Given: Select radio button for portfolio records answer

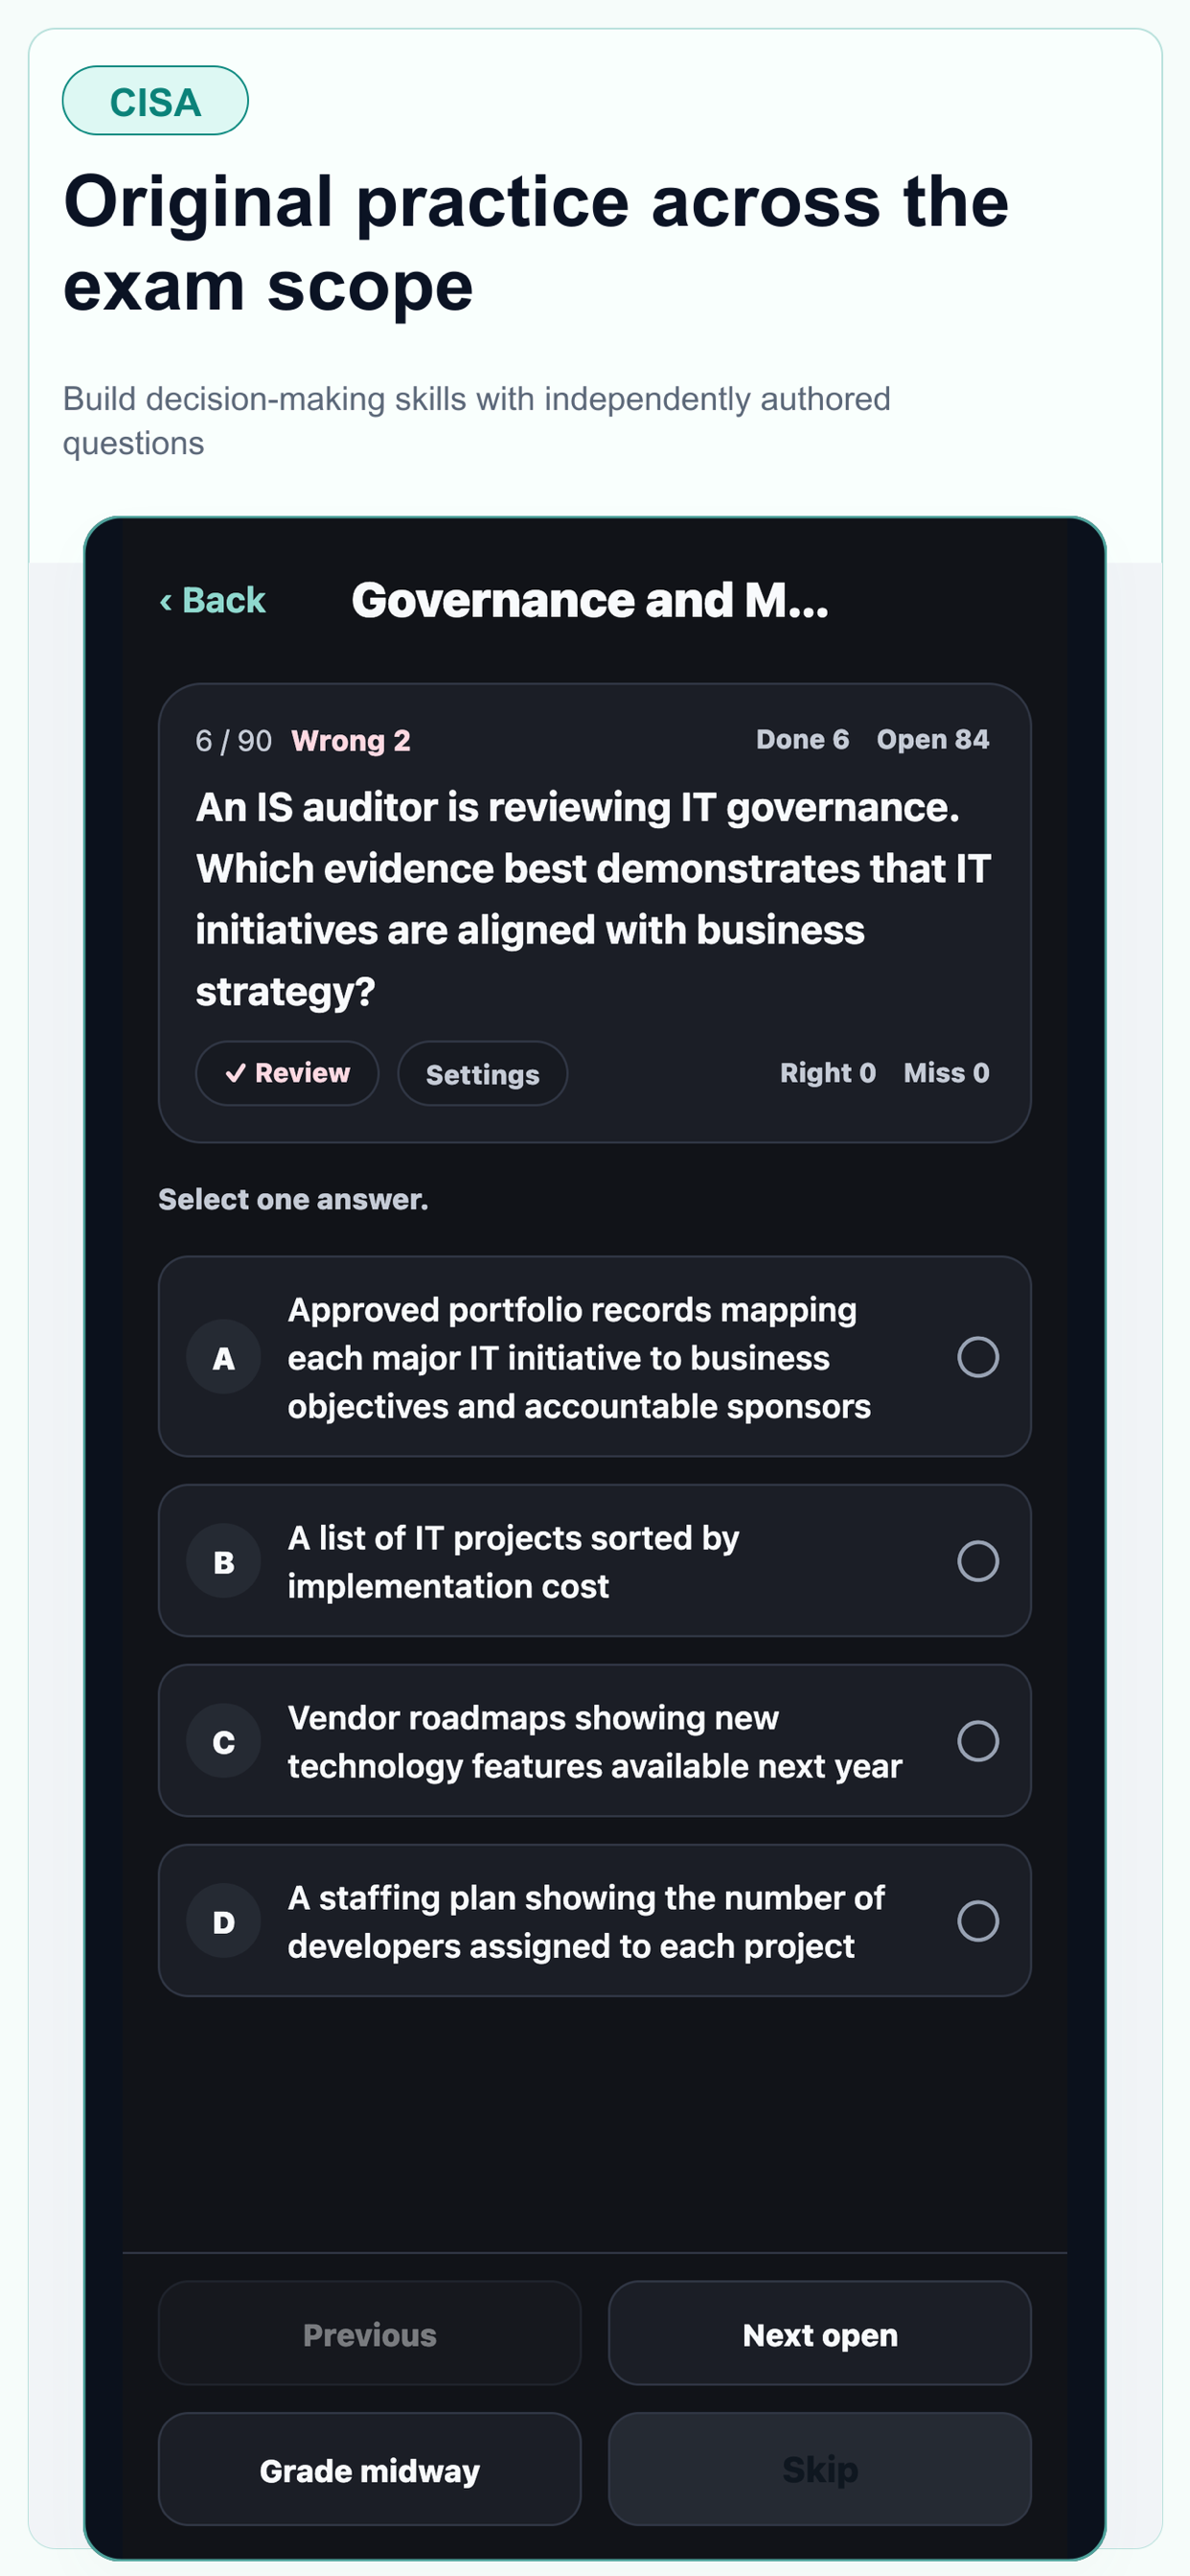Looking at the screenshot, I should (978, 1357).
